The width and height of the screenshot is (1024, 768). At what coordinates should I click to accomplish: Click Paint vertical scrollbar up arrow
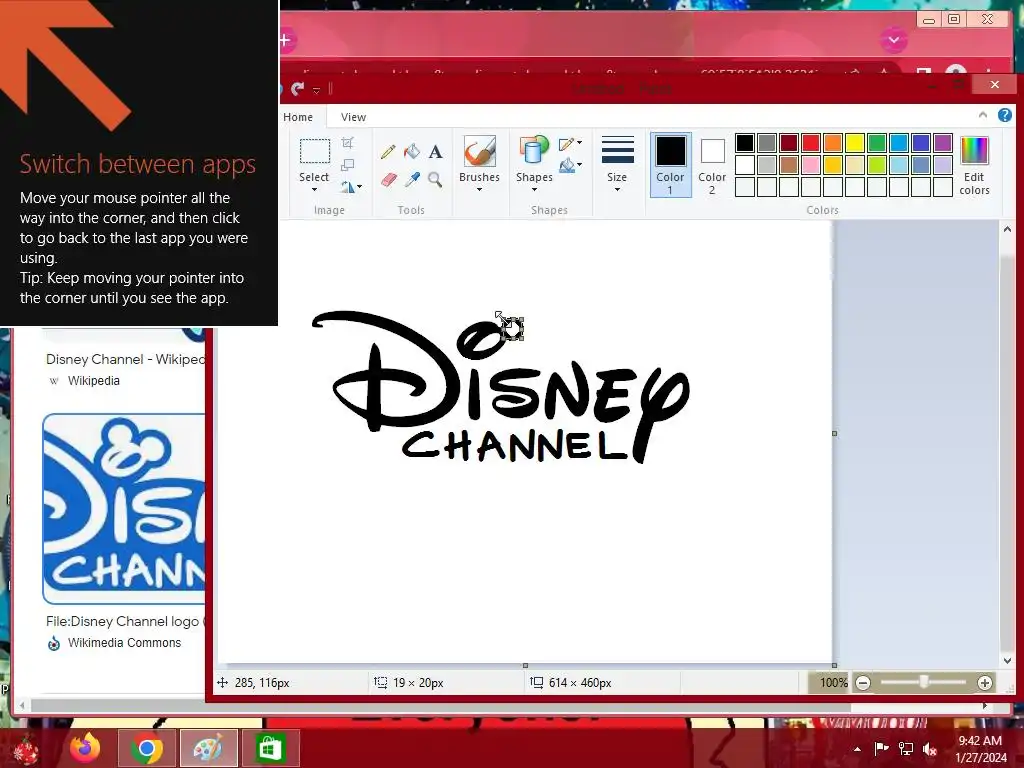1007,229
